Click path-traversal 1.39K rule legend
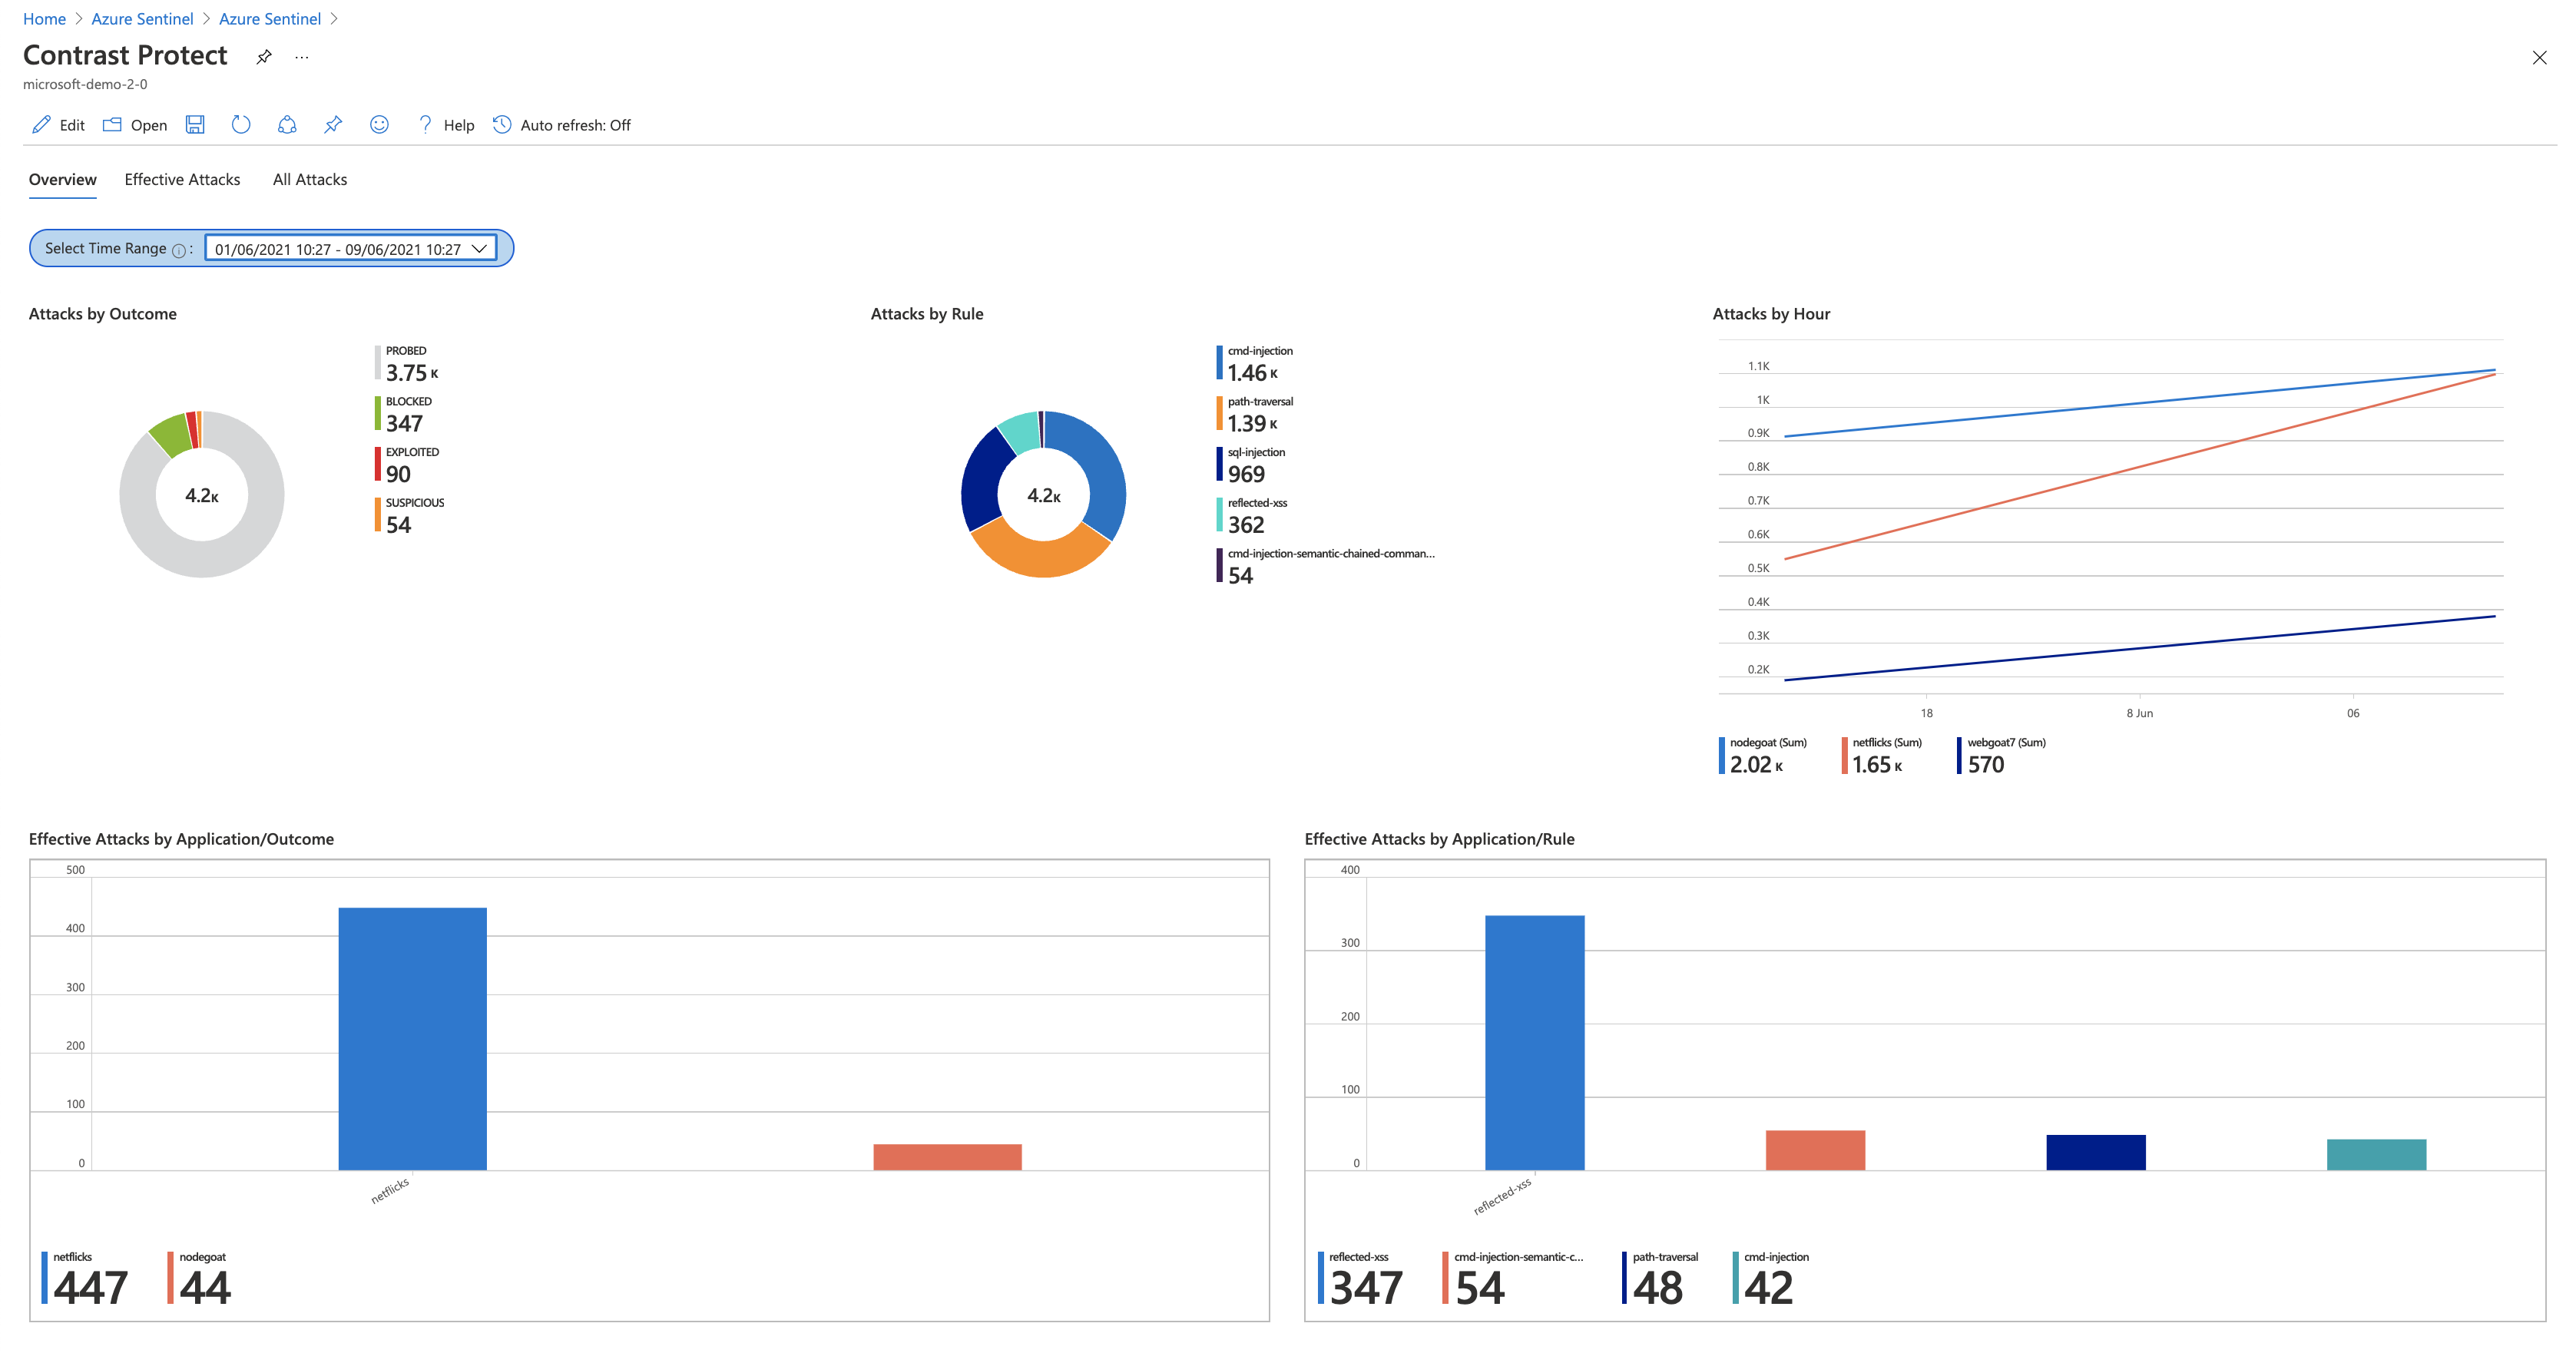2576x1353 pixels. point(1255,415)
